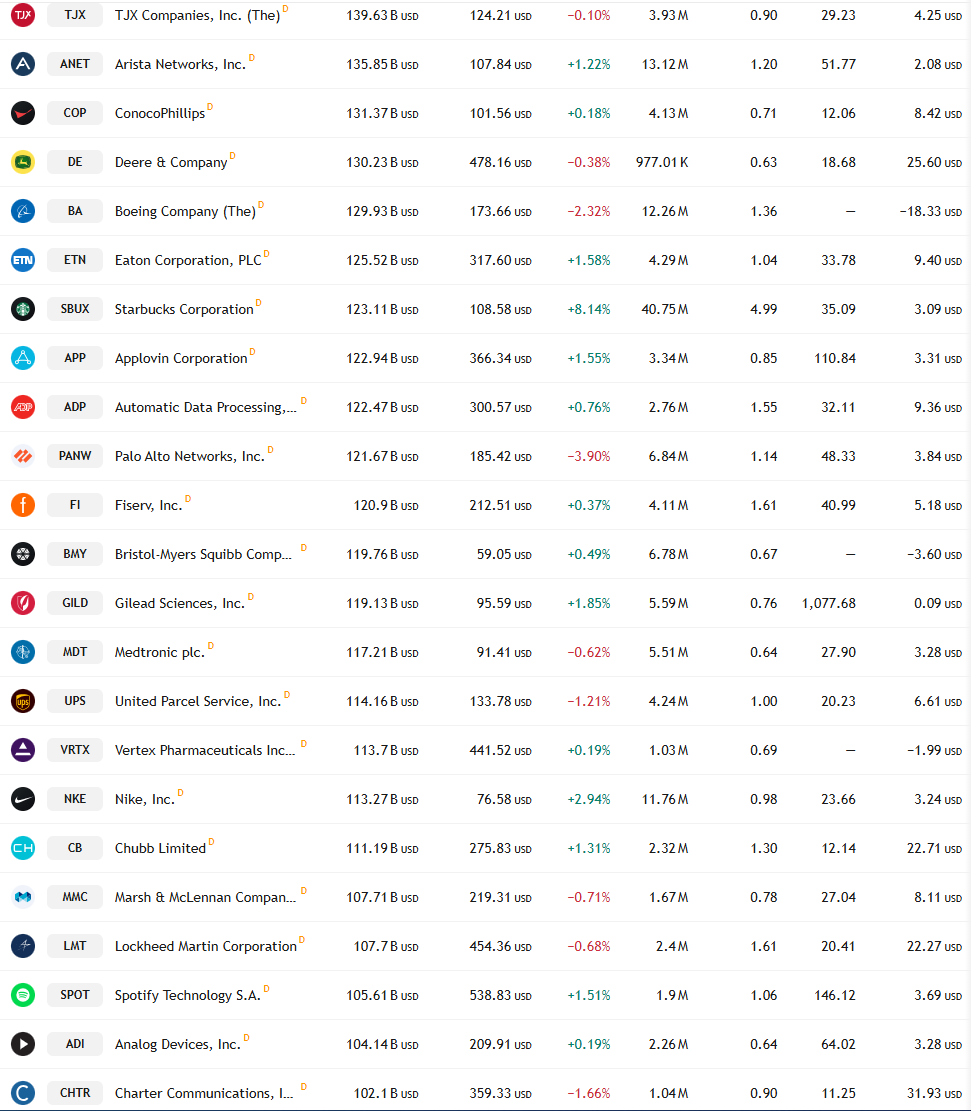The image size is (971, 1111).
Task: Click the Palo Alto Networks logo icon
Action: click(x=23, y=456)
